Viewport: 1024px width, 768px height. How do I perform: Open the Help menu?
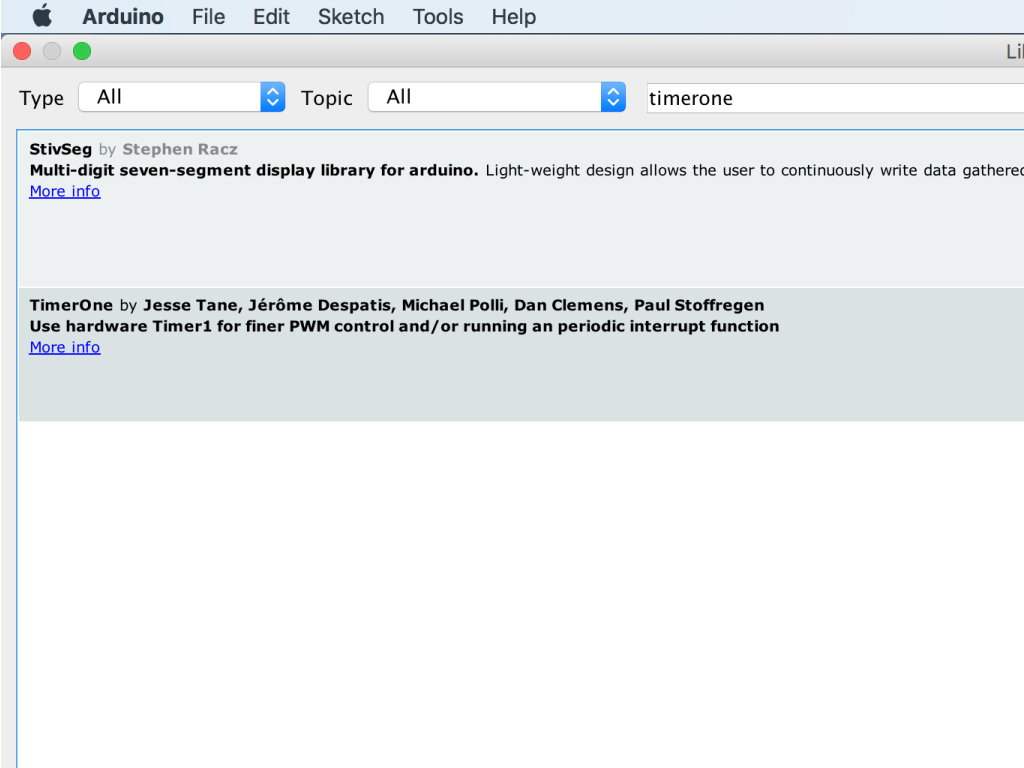coord(514,16)
